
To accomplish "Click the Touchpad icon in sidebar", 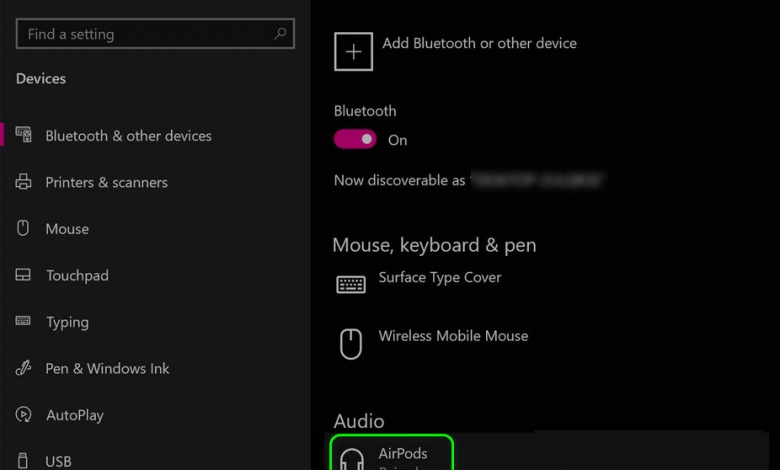I will (24, 275).
